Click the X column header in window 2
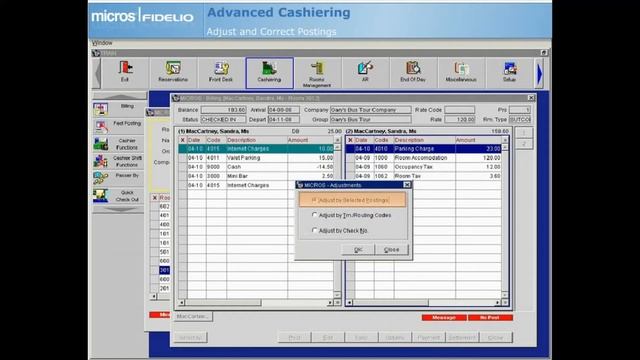 coord(350,140)
